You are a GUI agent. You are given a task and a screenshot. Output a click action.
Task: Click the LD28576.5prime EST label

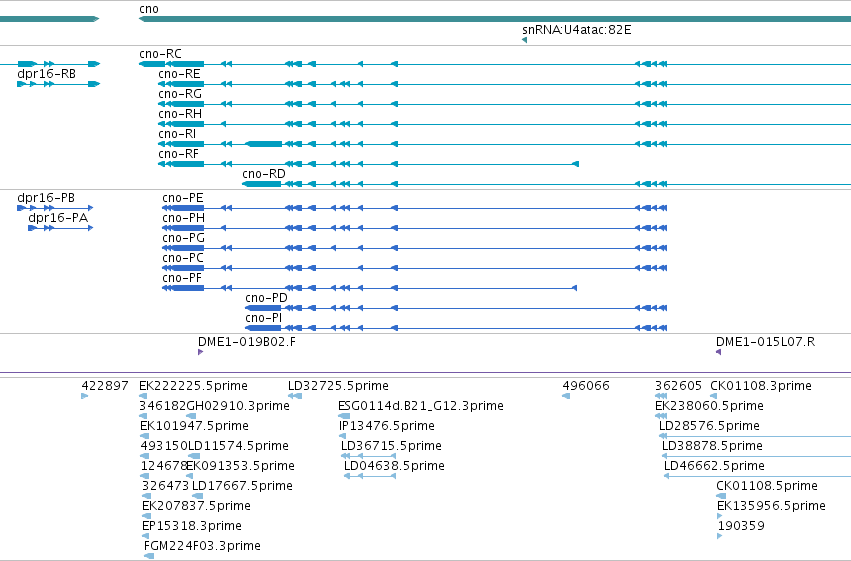709,426
